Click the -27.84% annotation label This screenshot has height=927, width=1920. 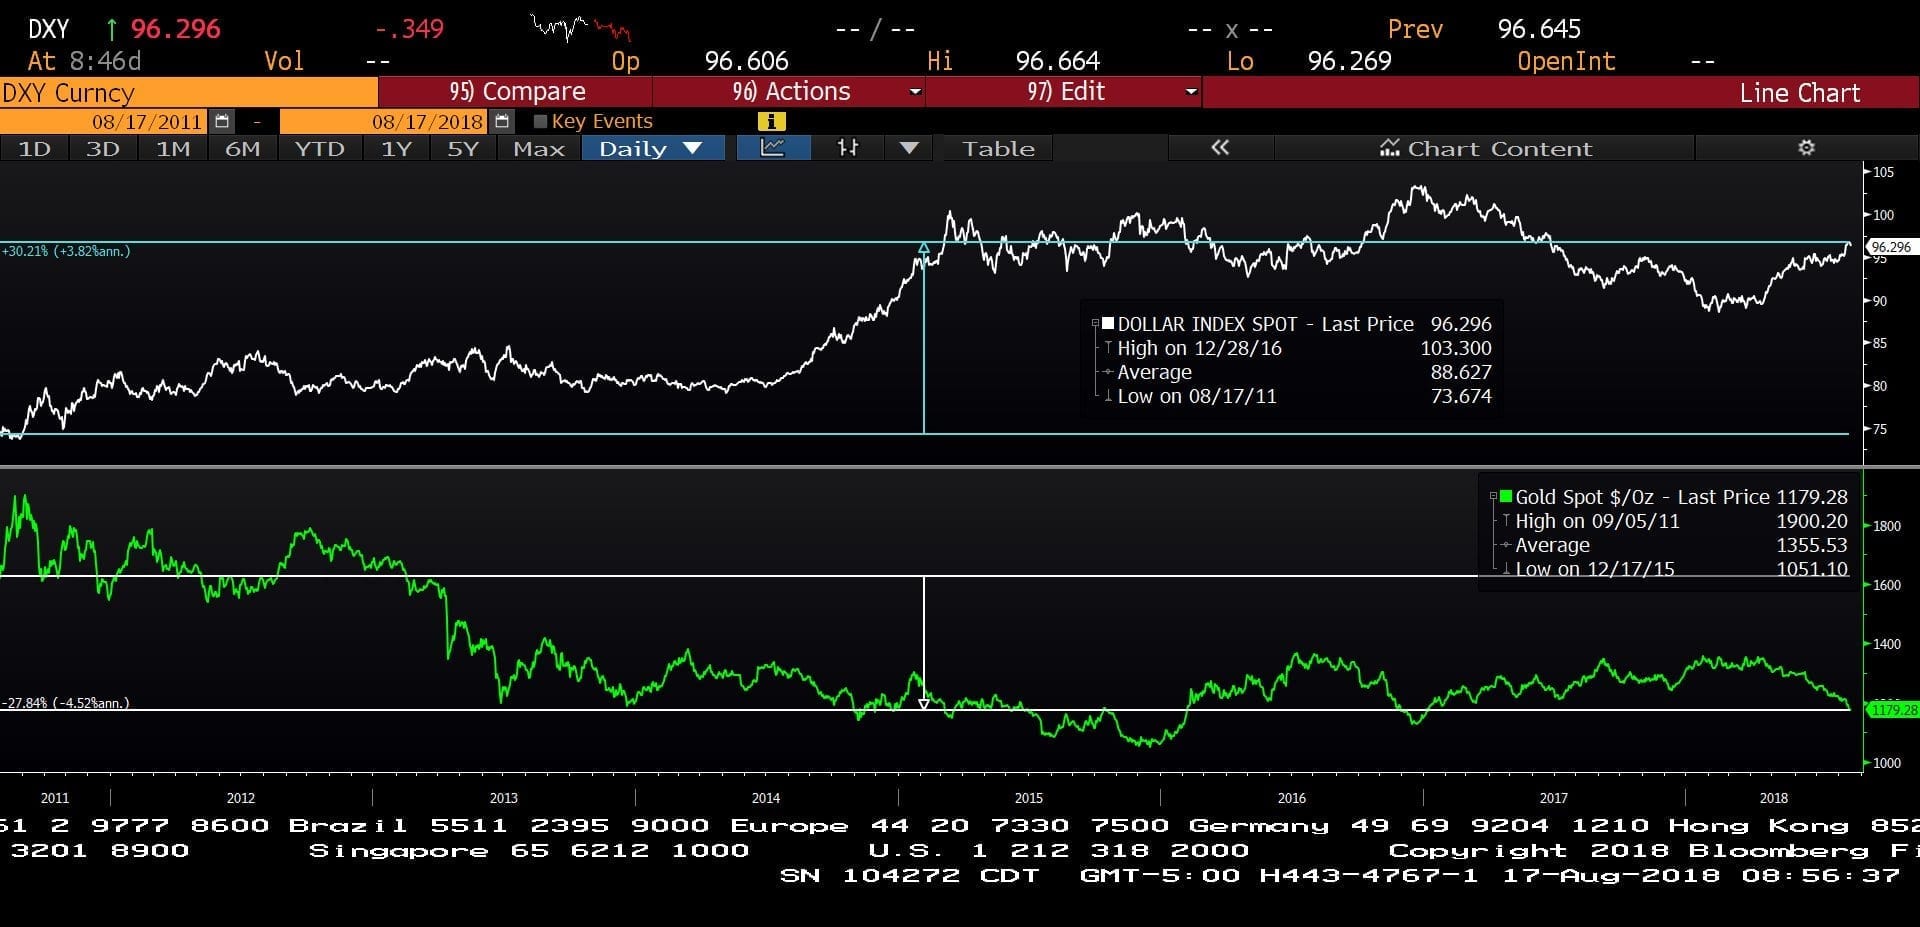[66, 703]
